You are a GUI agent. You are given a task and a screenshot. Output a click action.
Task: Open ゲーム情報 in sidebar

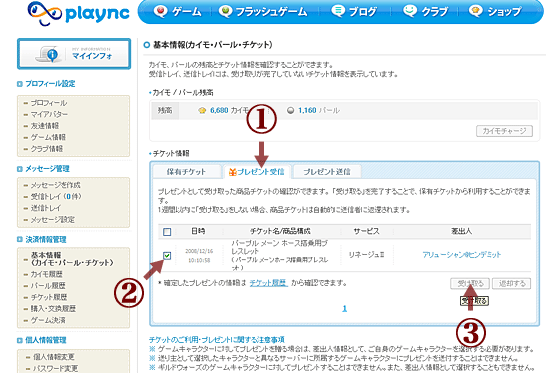click(x=48, y=137)
